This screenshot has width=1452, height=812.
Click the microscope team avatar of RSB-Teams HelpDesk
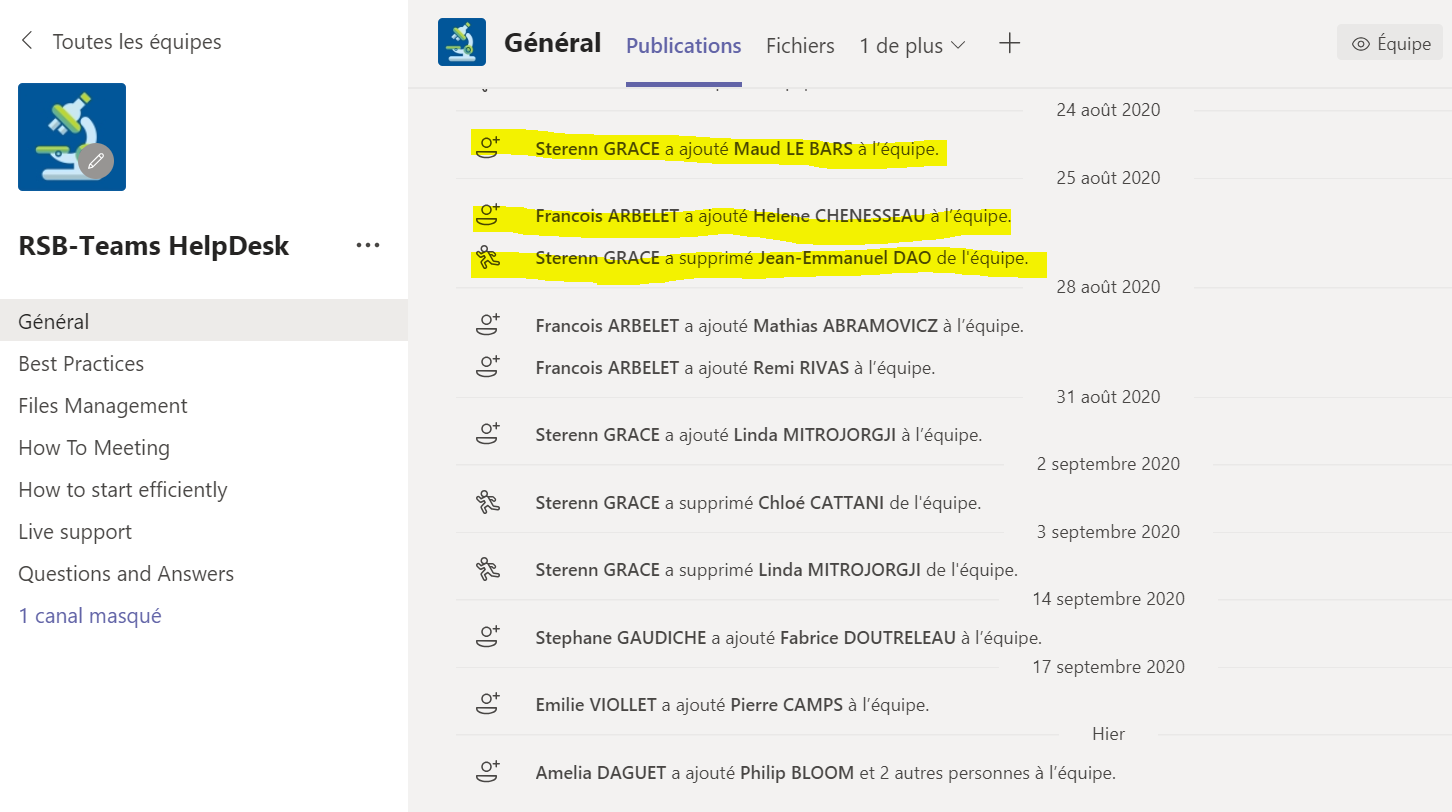click(72, 136)
